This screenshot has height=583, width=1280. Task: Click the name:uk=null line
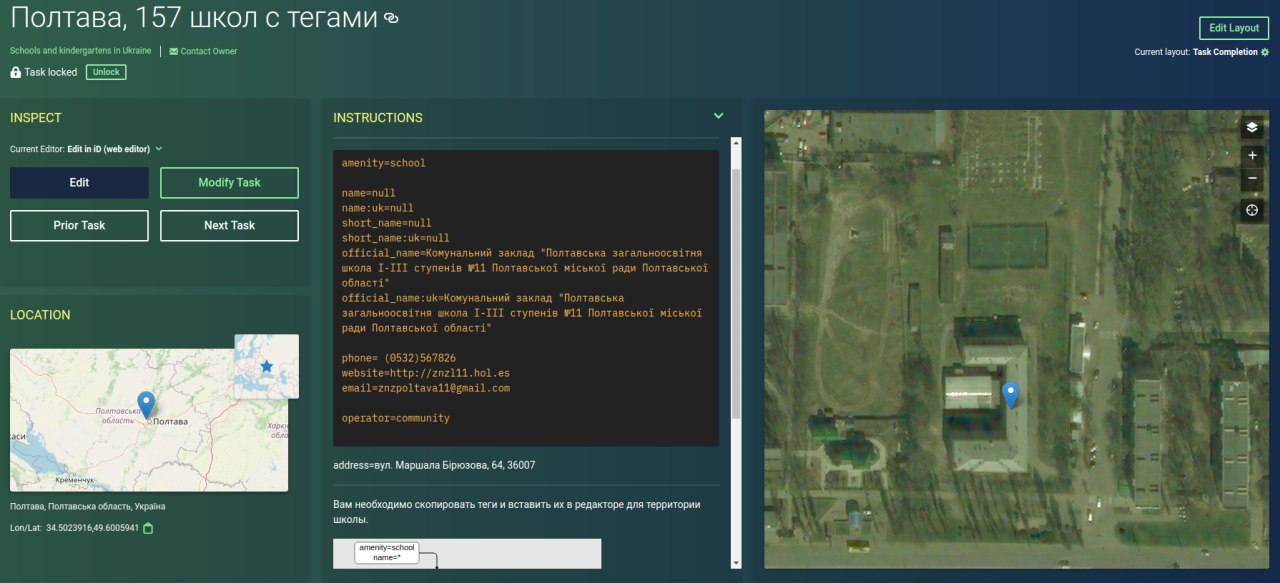tap(378, 208)
